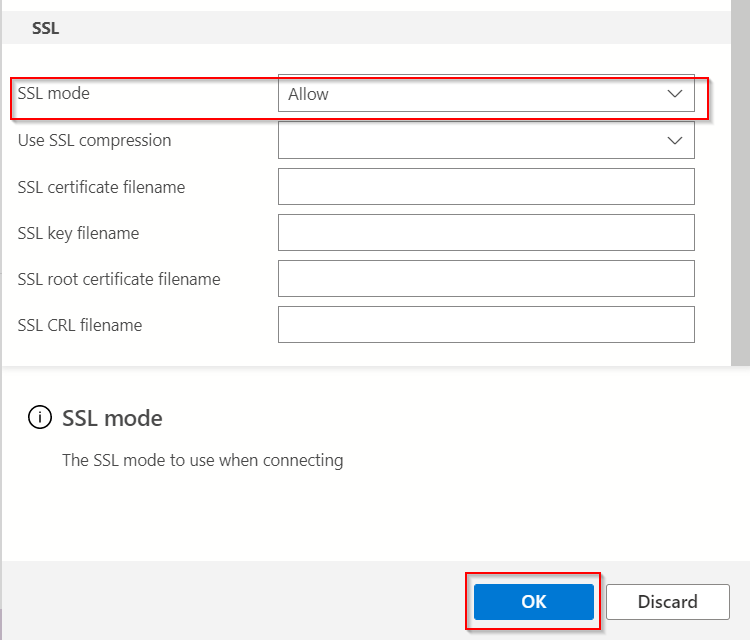Click the description text about SSL mode connecting
The height and width of the screenshot is (640, 750).
click(x=203, y=461)
